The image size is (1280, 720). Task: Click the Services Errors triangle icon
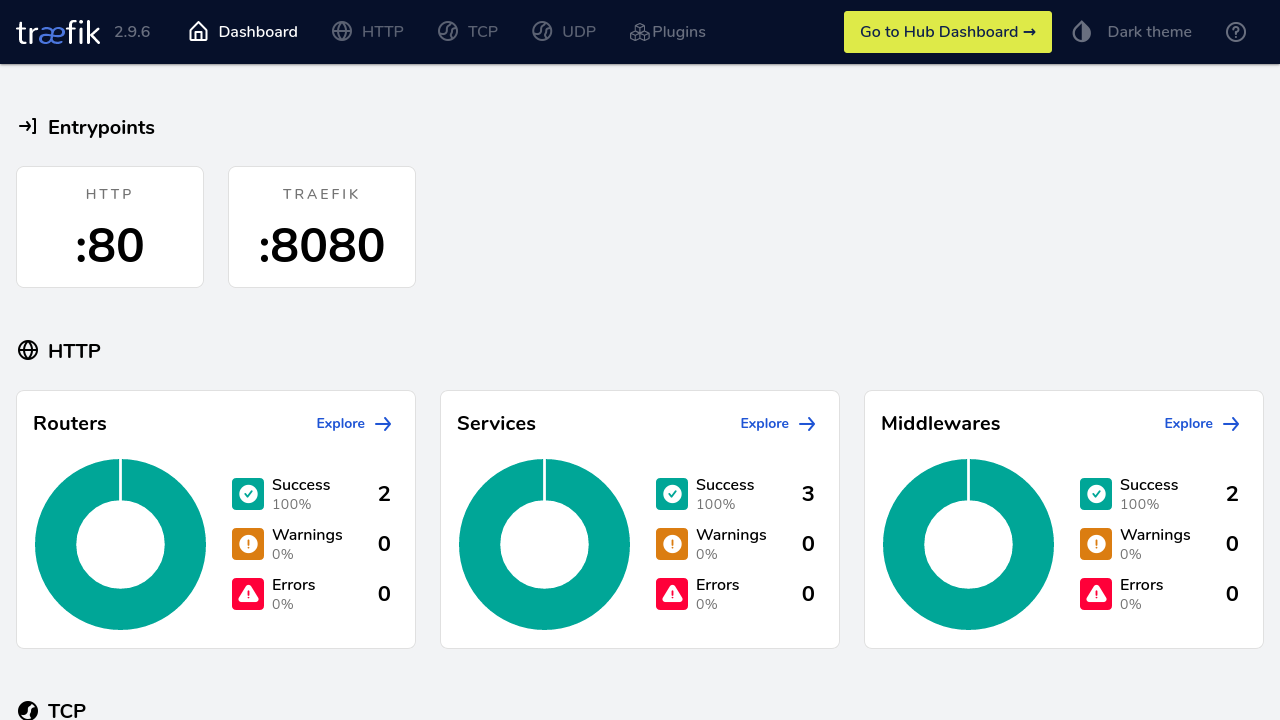click(672, 594)
